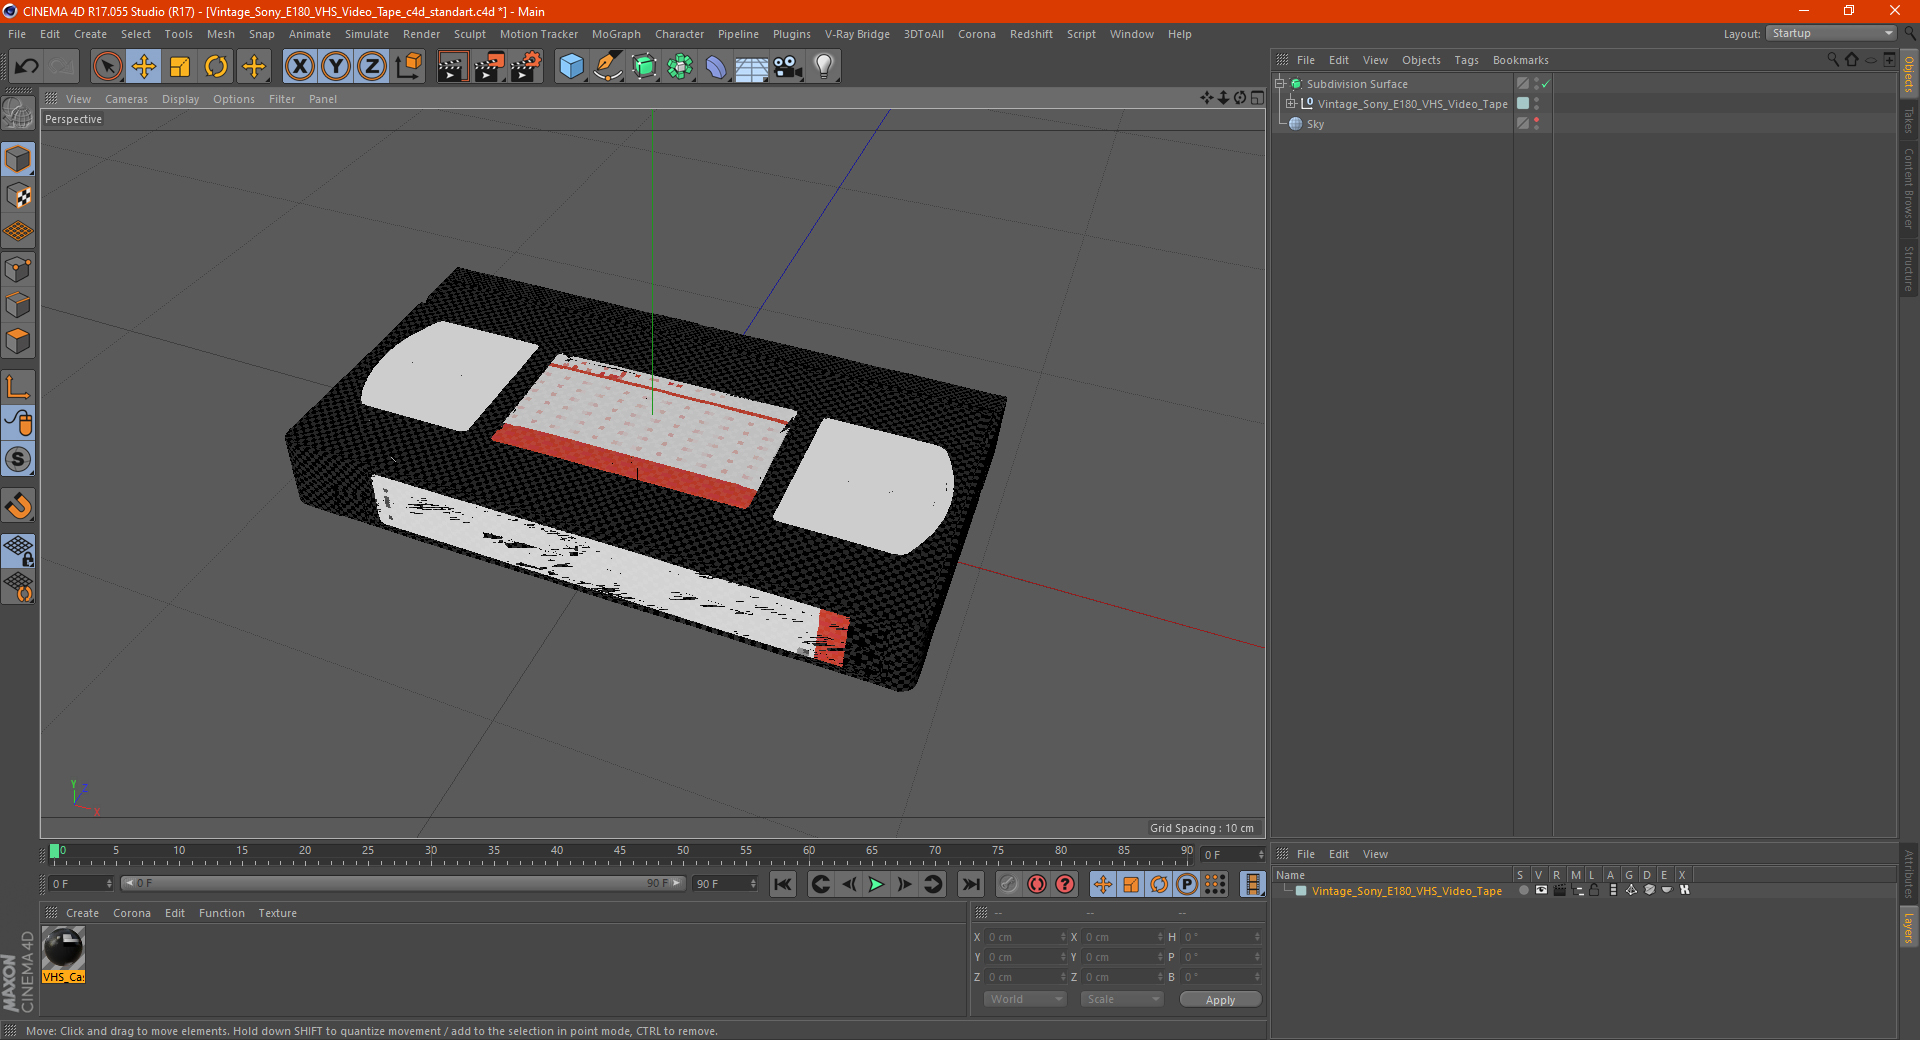Click the Array modeling objects icon
1920x1040 pixels.
(680, 67)
